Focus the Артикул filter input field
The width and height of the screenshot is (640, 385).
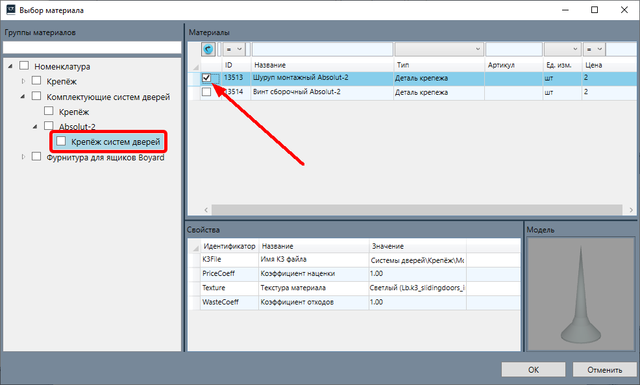click(514, 49)
